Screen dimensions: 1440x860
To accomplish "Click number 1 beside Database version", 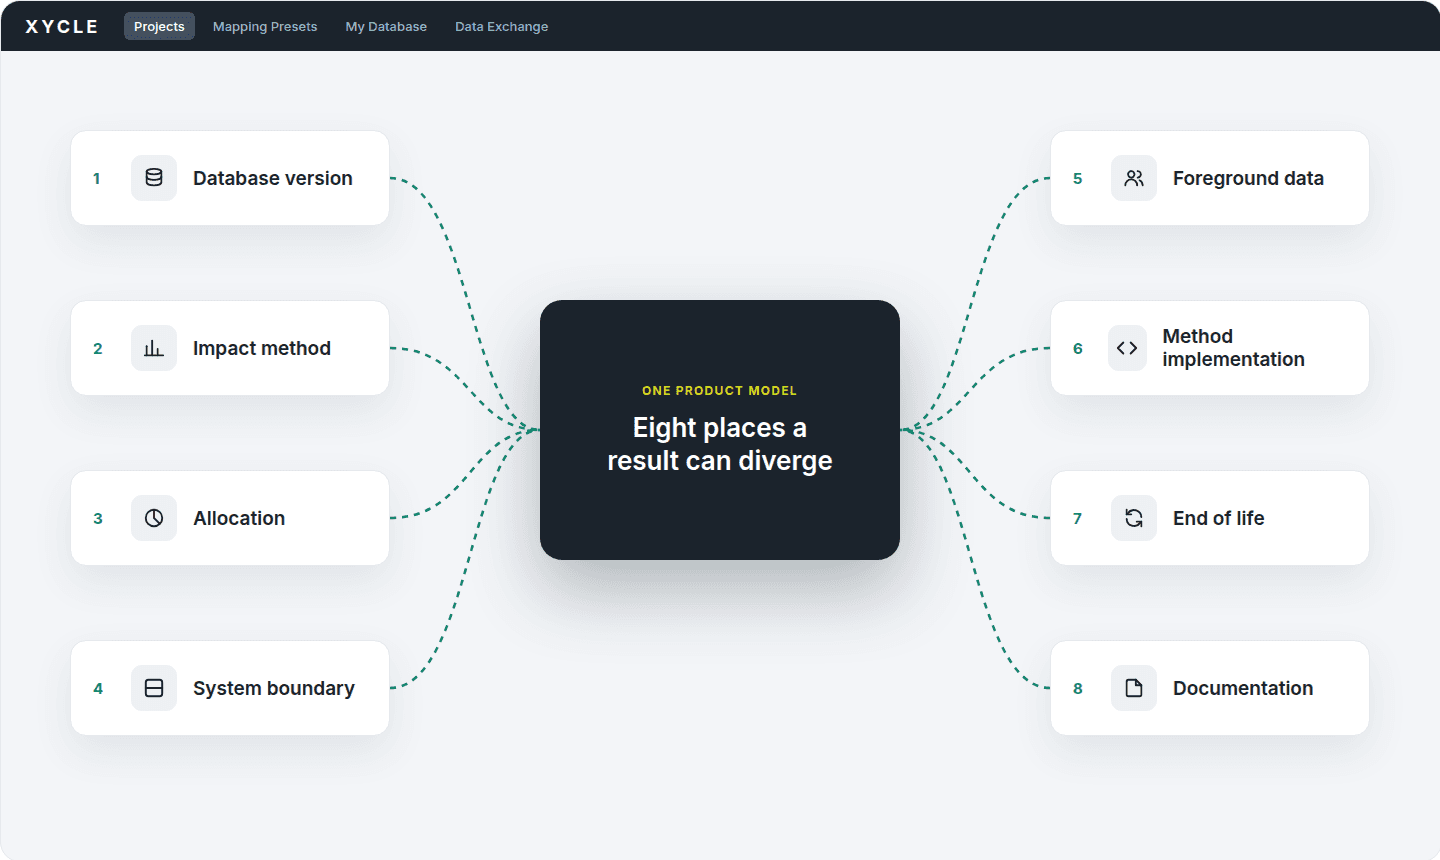I will (97, 178).
